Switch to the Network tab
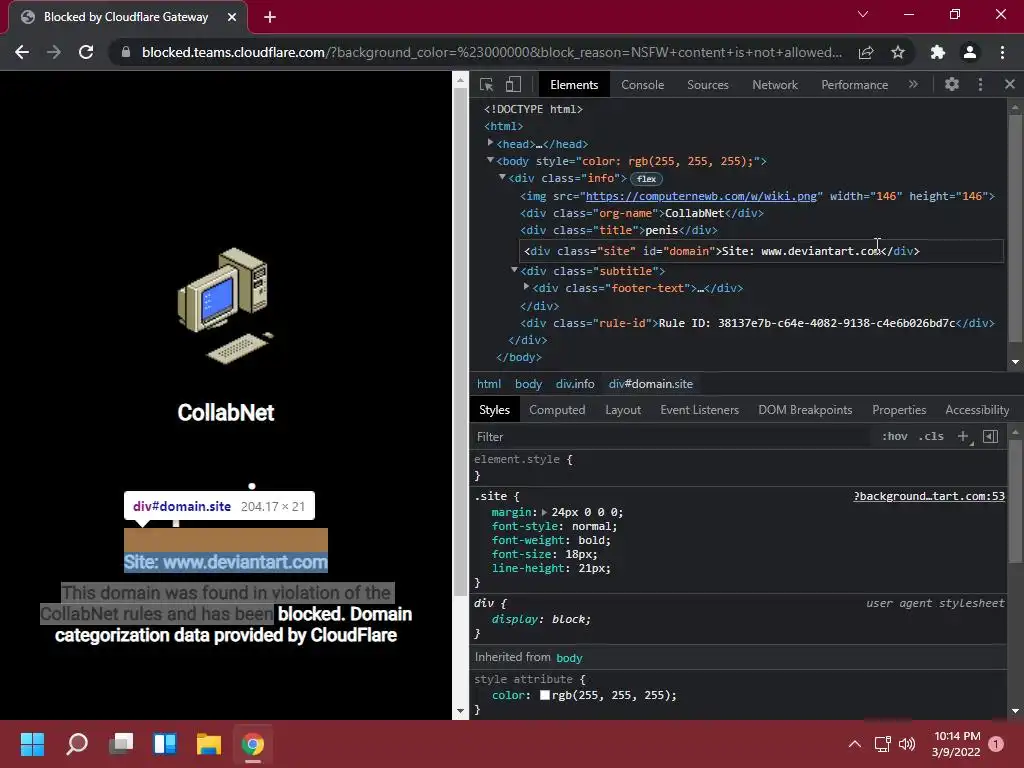This screenshot has width=1024, height=768. (775, 85)
